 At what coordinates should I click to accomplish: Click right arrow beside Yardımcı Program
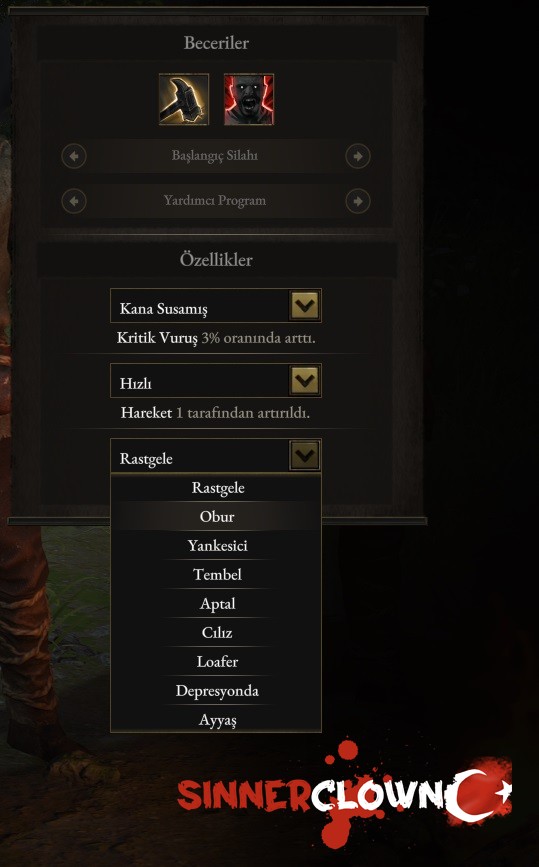[358, 201]
